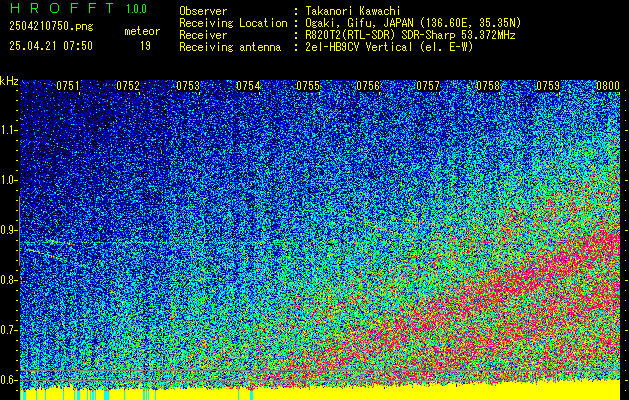629x400 pixels.
Task: Click the 0754 time marker
Action: coord(248,86)
